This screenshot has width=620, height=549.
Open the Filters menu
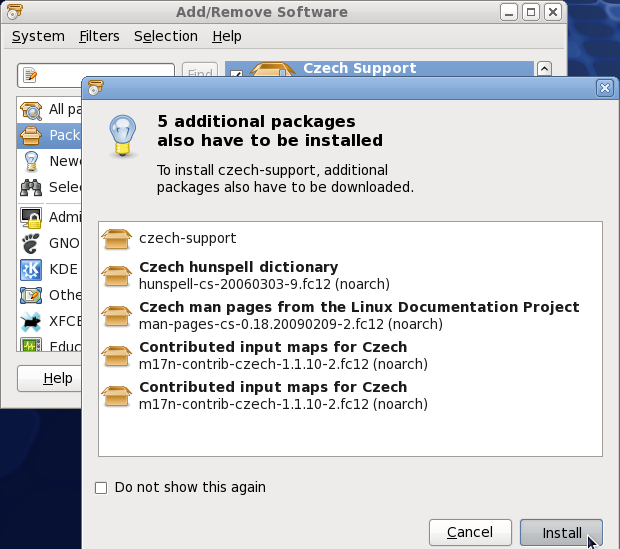click(x=99, y=36)
